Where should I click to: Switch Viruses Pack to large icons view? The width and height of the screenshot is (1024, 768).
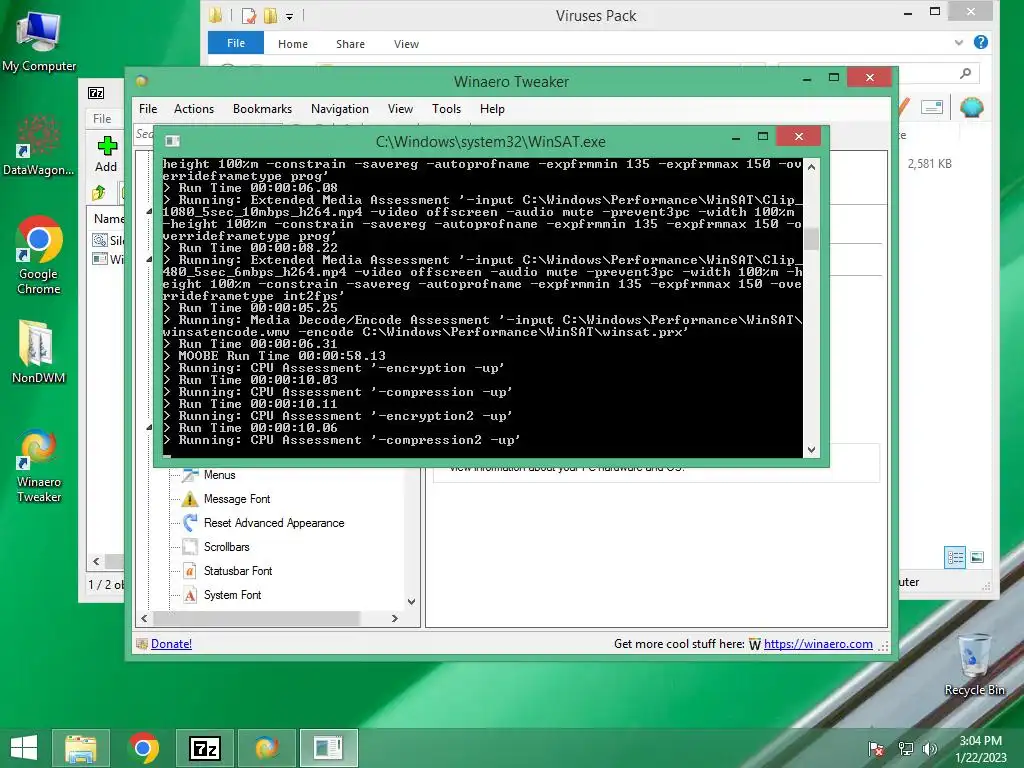pos(977,557)
